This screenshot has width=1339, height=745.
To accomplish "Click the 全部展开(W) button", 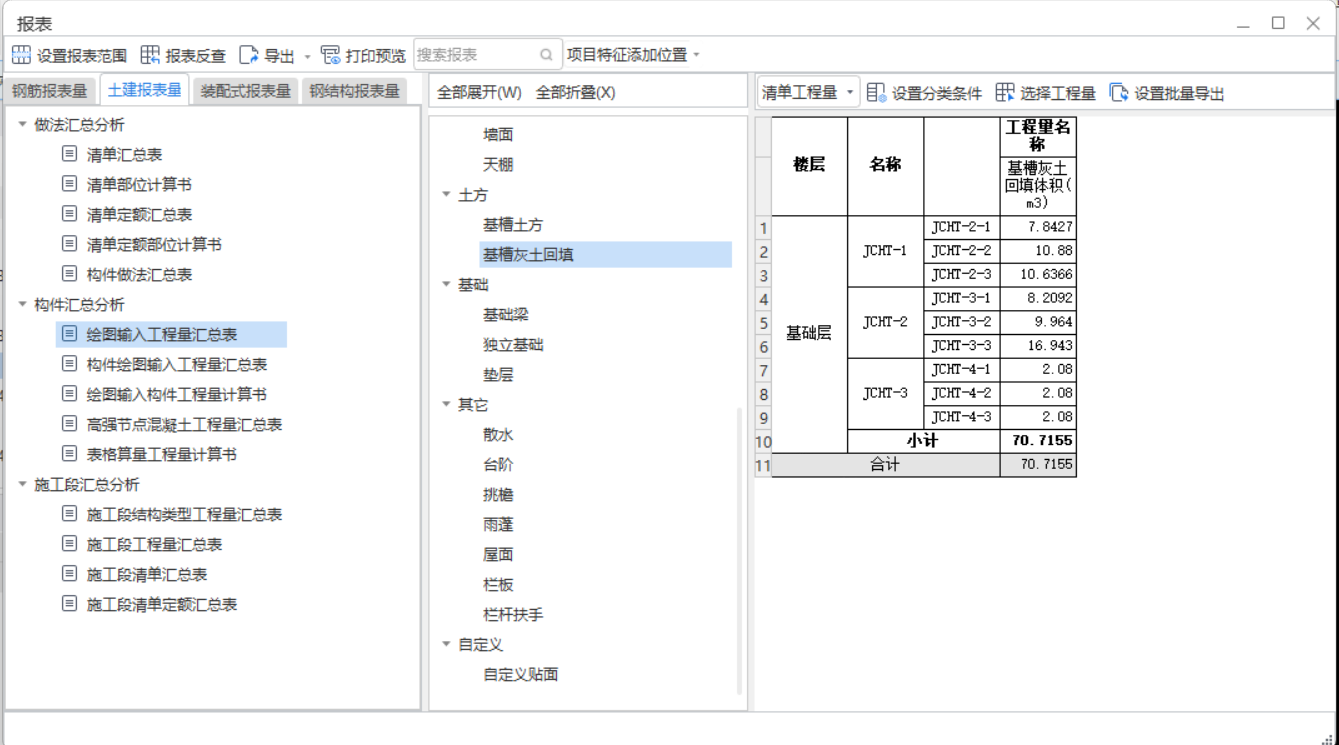I will pyautogui.click(x=479, y=92).
